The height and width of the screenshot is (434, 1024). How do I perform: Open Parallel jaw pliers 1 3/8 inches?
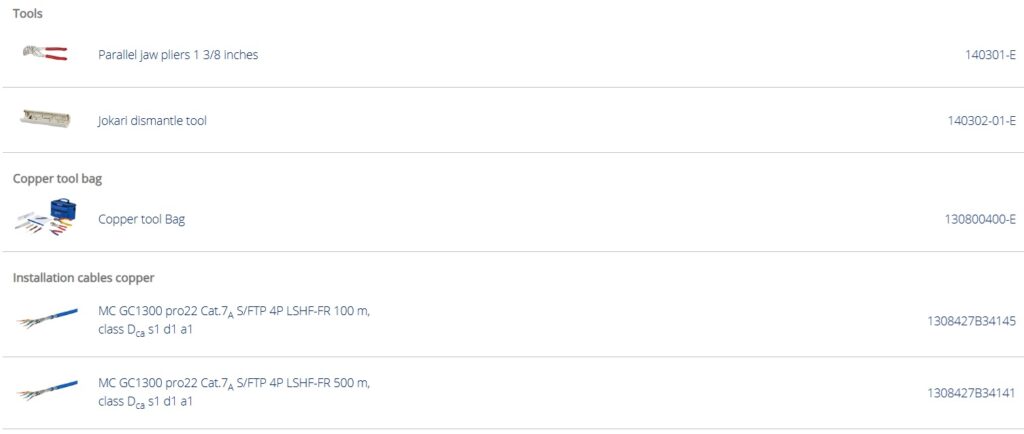click(178, 55)
